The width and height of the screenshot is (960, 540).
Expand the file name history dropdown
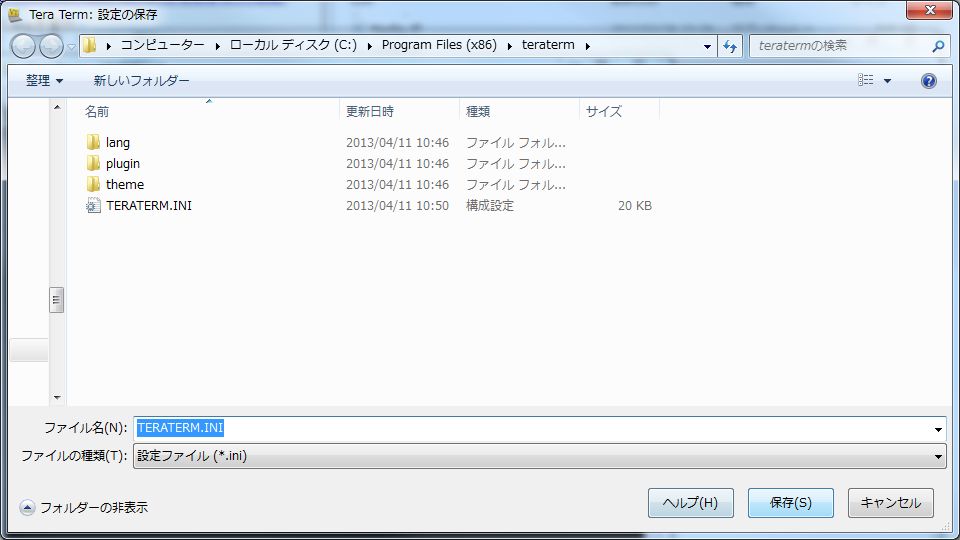[x=937, y=429]
